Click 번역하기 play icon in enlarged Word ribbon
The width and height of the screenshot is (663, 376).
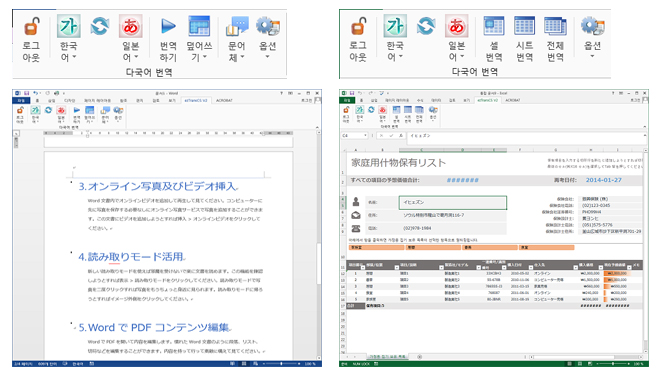tap(168, 26)
